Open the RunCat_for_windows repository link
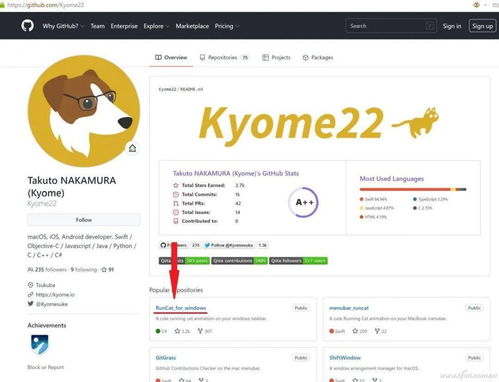Image resolution: width=499 pixels, height=382 pixels. pyautogui.click(x=181, y=308)
